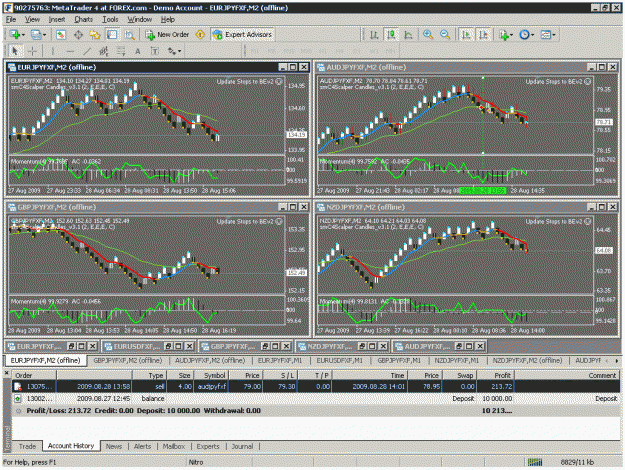Switch to Line Chart display
Viewport: 625px width, 470px height.
[408, 35]
